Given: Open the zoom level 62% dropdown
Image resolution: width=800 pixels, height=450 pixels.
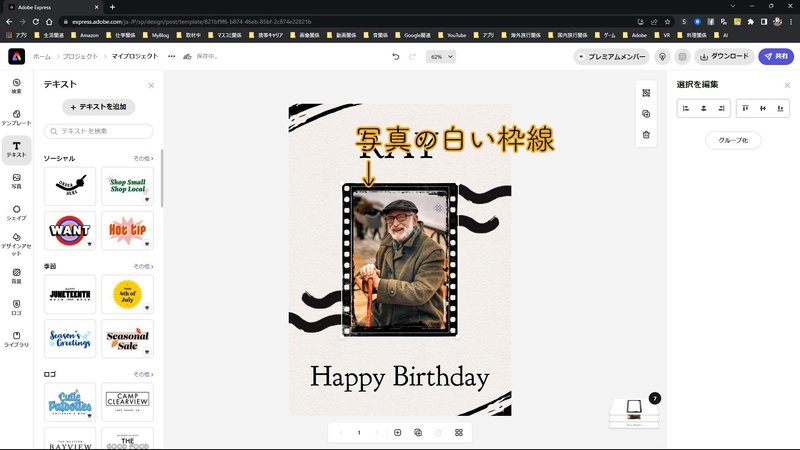Looking at the screenshot, I should [x=441, y=57].
